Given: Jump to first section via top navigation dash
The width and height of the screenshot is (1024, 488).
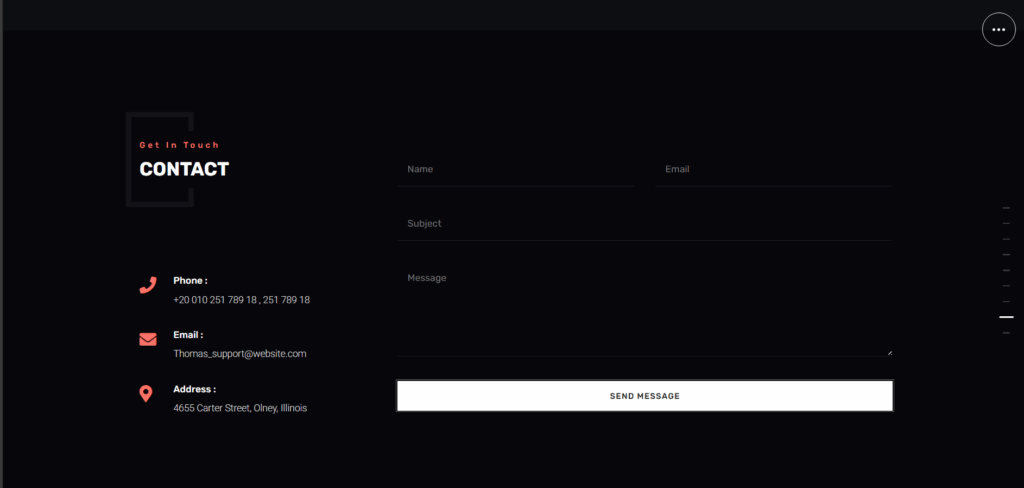Looking at the screenshot, I should pos(1006,208).
